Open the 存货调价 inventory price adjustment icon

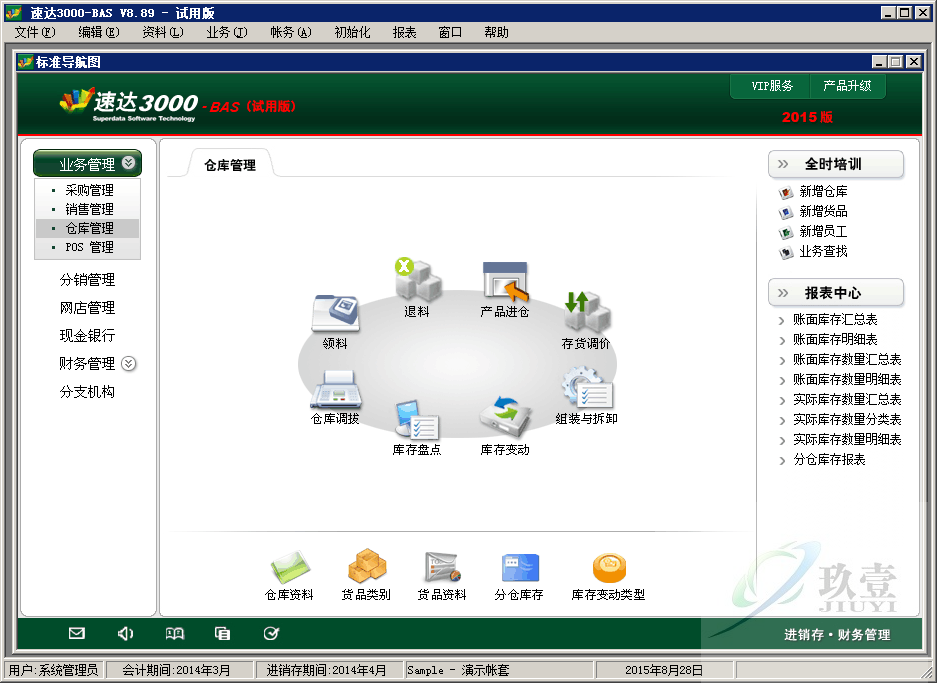pos(586,311)
